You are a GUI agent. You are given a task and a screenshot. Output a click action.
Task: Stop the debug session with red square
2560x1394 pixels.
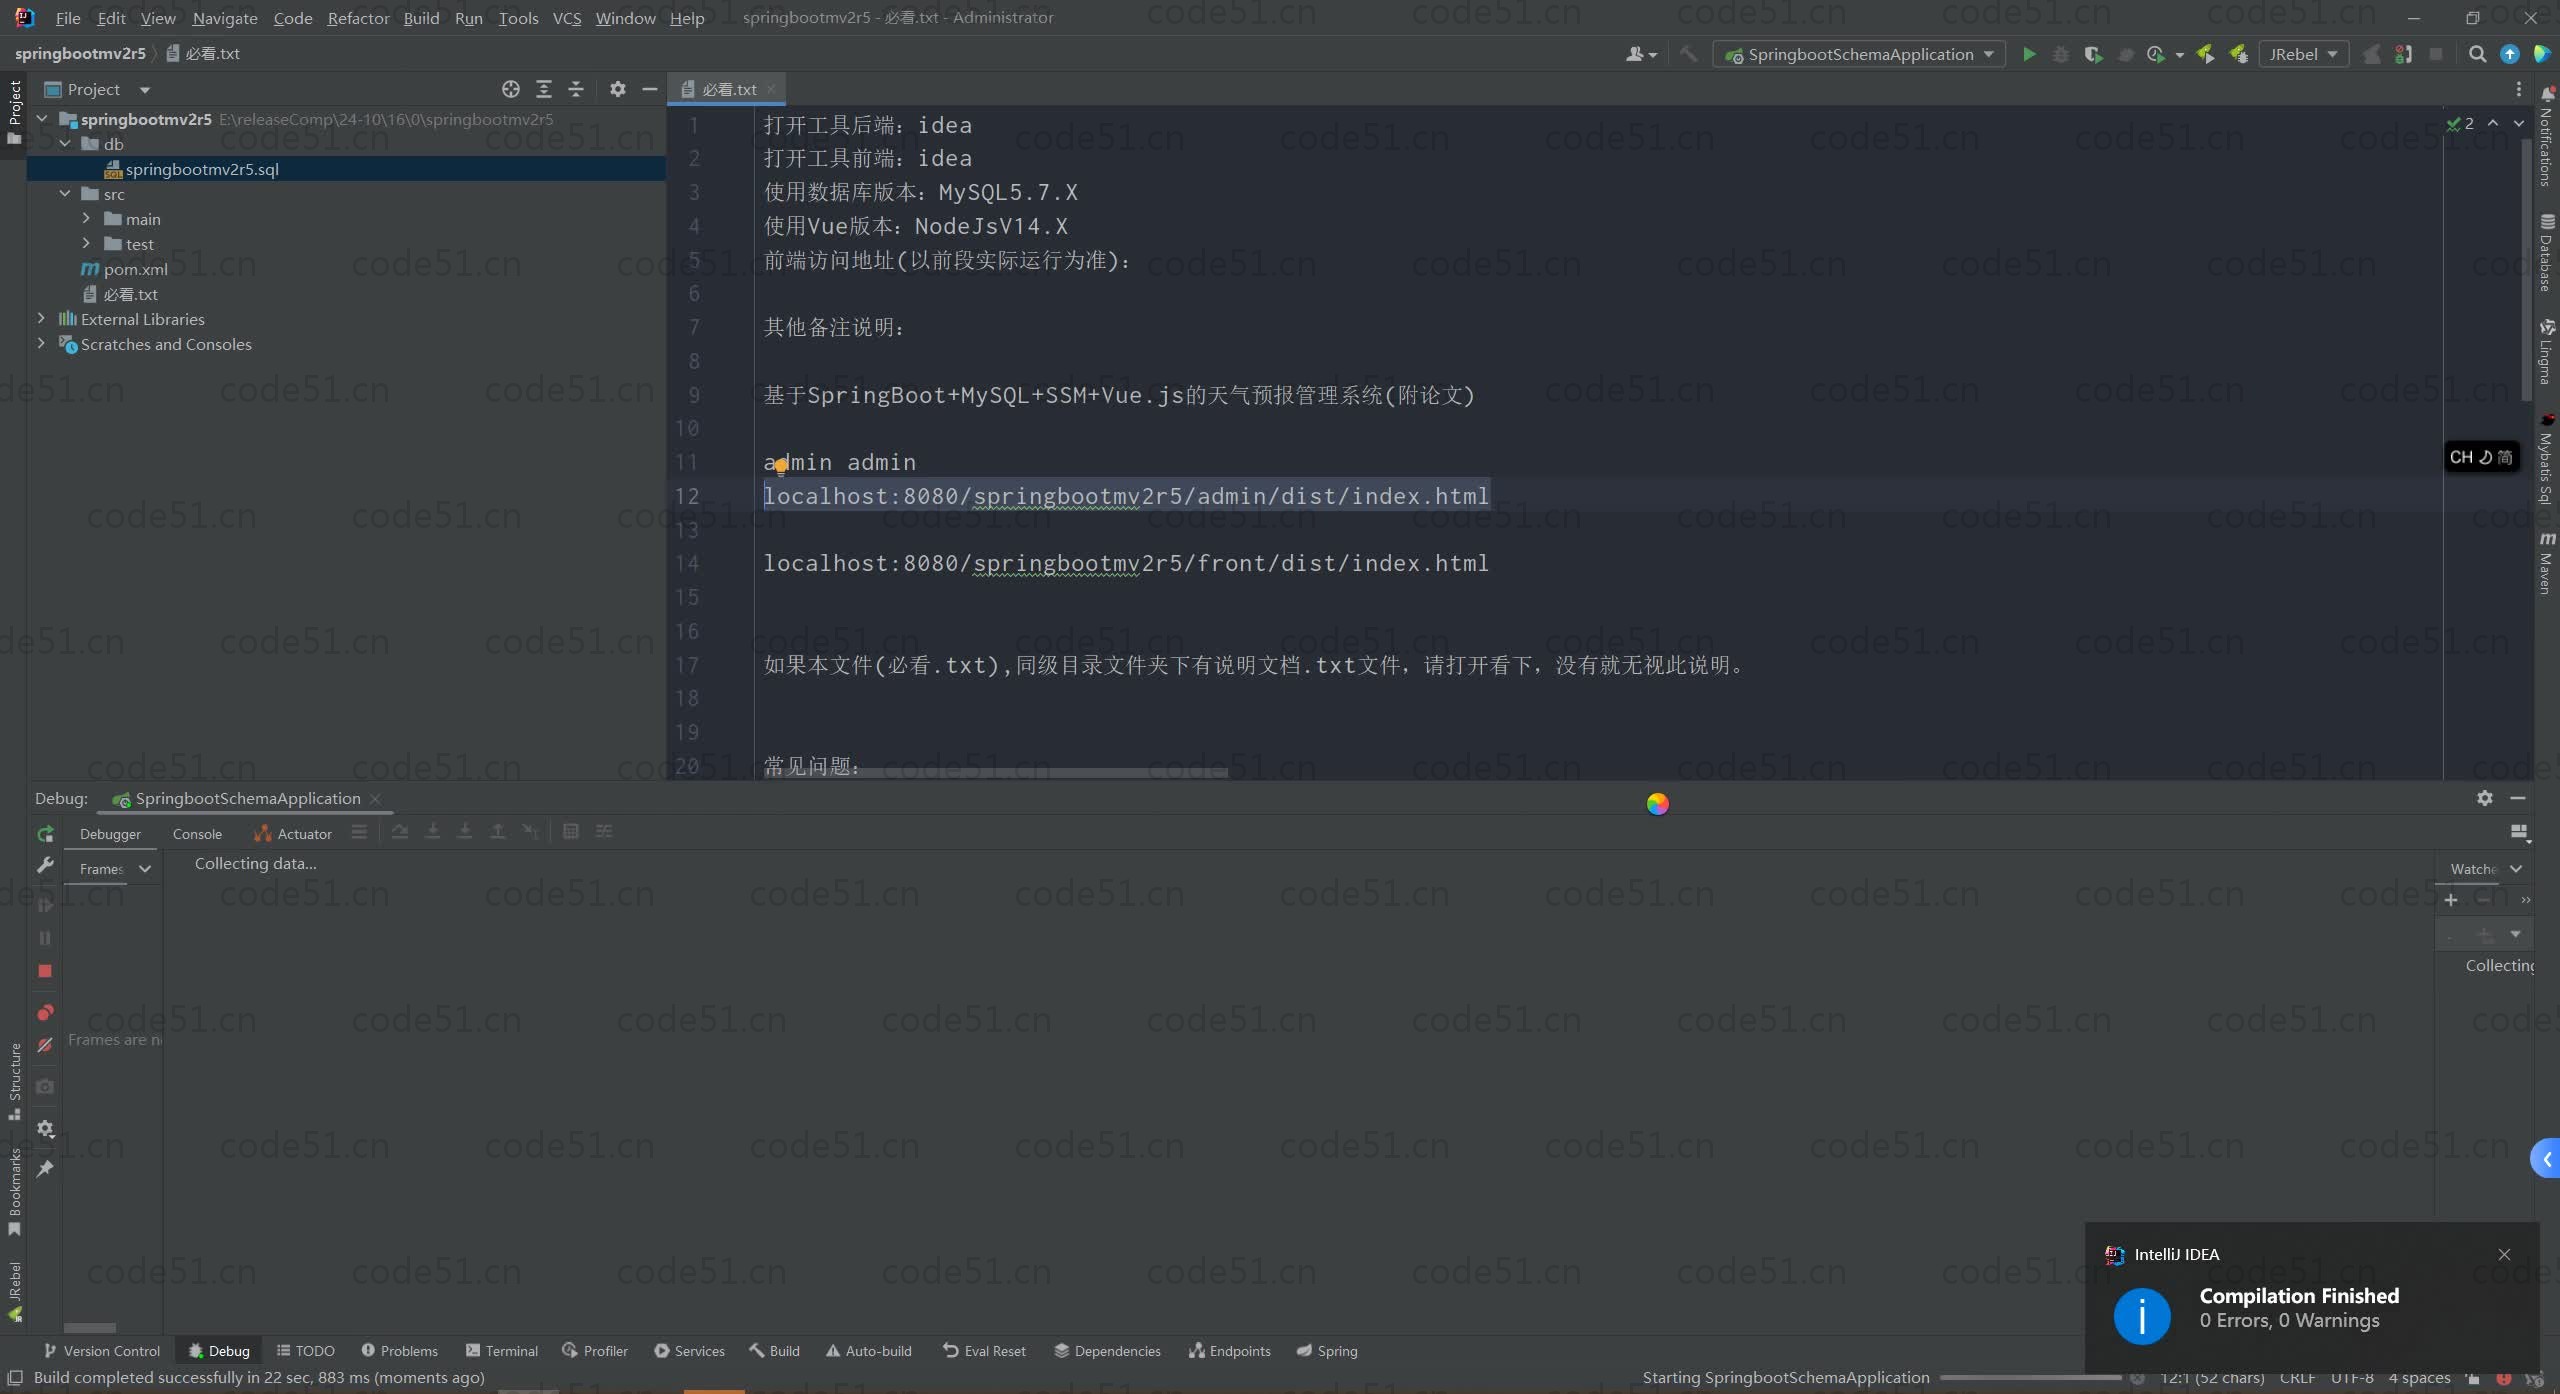[45, 971]
